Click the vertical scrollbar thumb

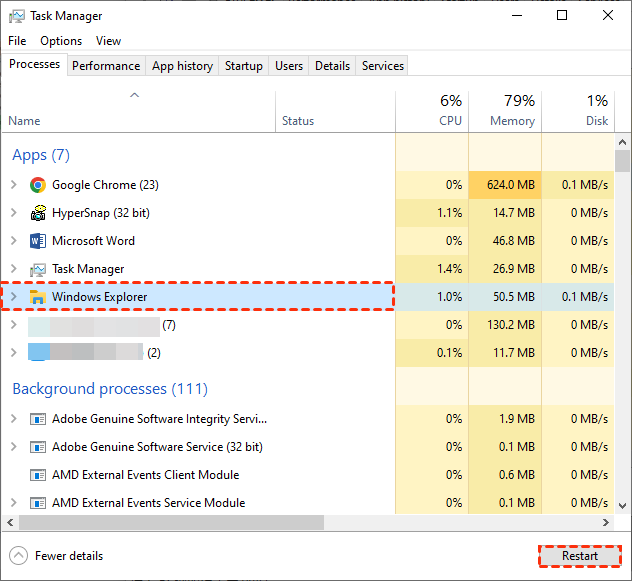click(623, 162)
